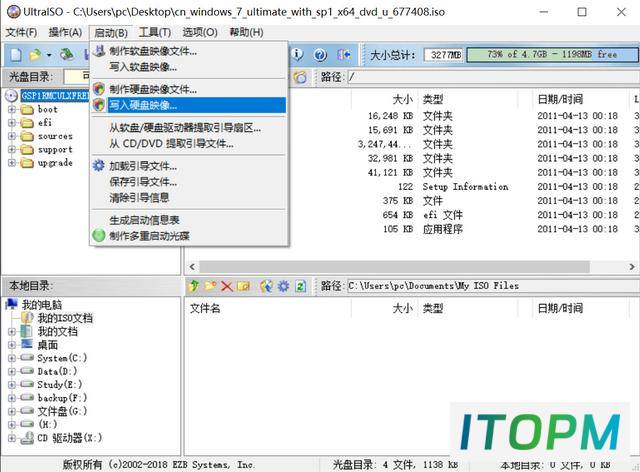Click the 我的ISO文档 folder icon
This screenshot has width=640, height=472.
click(x=27, y=318)
